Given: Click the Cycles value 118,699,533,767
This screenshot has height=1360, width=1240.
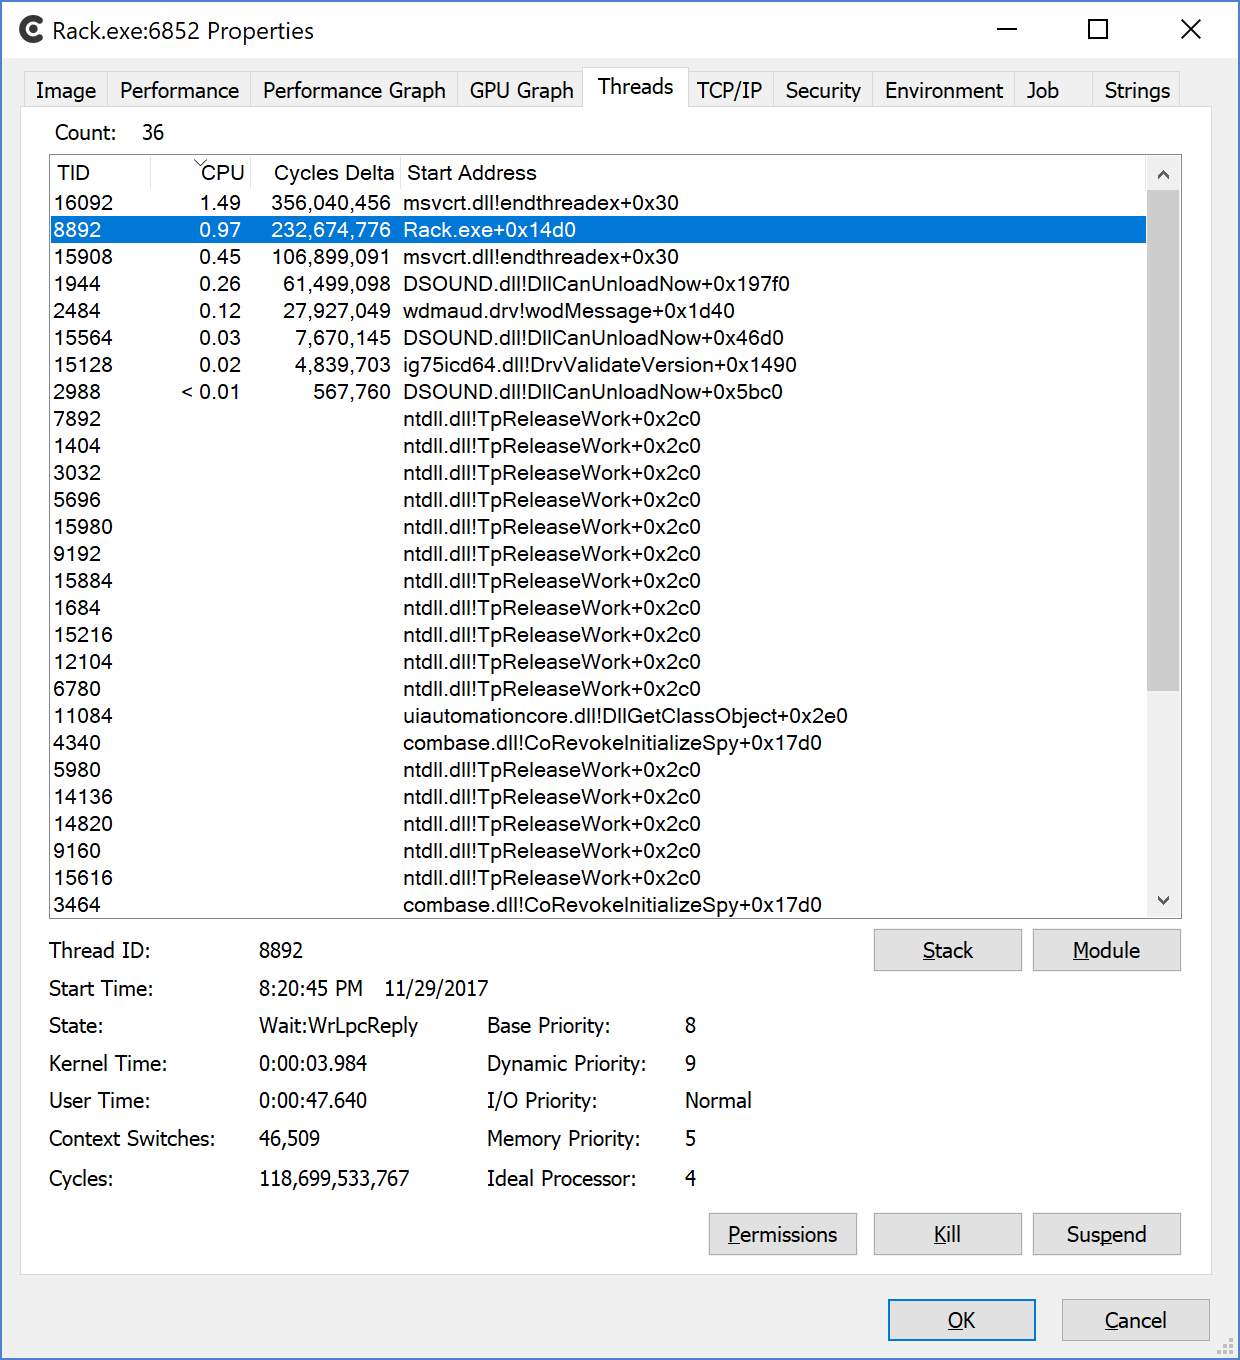Looking at the screenshot, I should [x=334, y=1178].
